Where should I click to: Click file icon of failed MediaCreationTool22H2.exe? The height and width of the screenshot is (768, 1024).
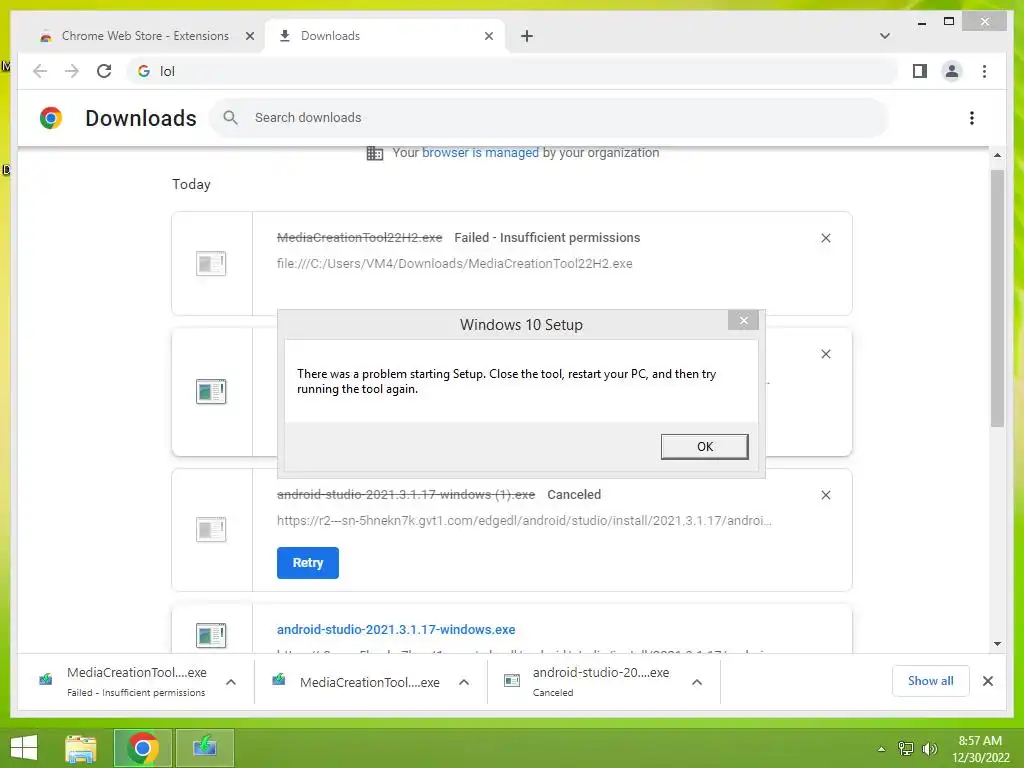pyautogui.click(x=211, y=264)
